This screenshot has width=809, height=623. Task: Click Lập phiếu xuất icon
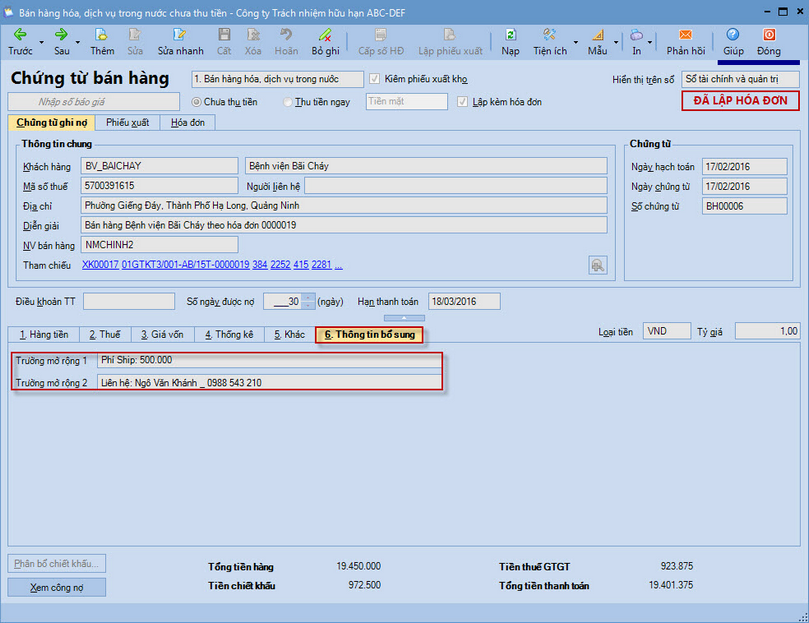point(450,35)
